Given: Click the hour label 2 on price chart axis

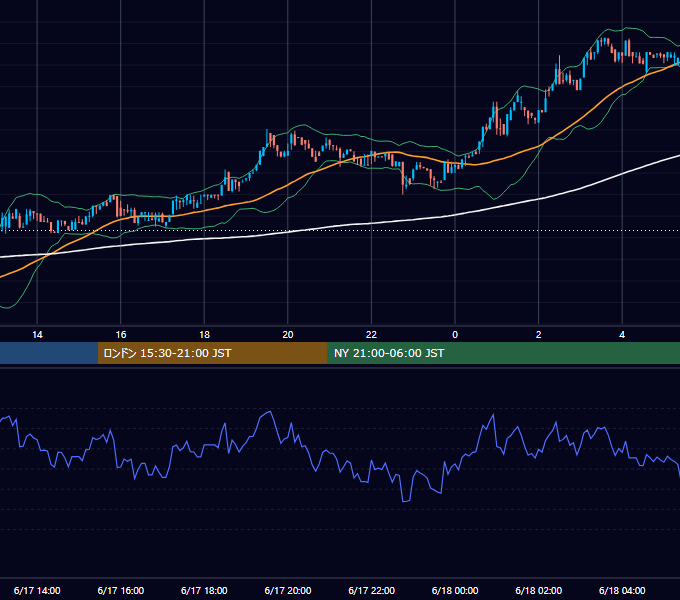Looking at the screenshot, I should pyautogui.click(x=539, y=335).
